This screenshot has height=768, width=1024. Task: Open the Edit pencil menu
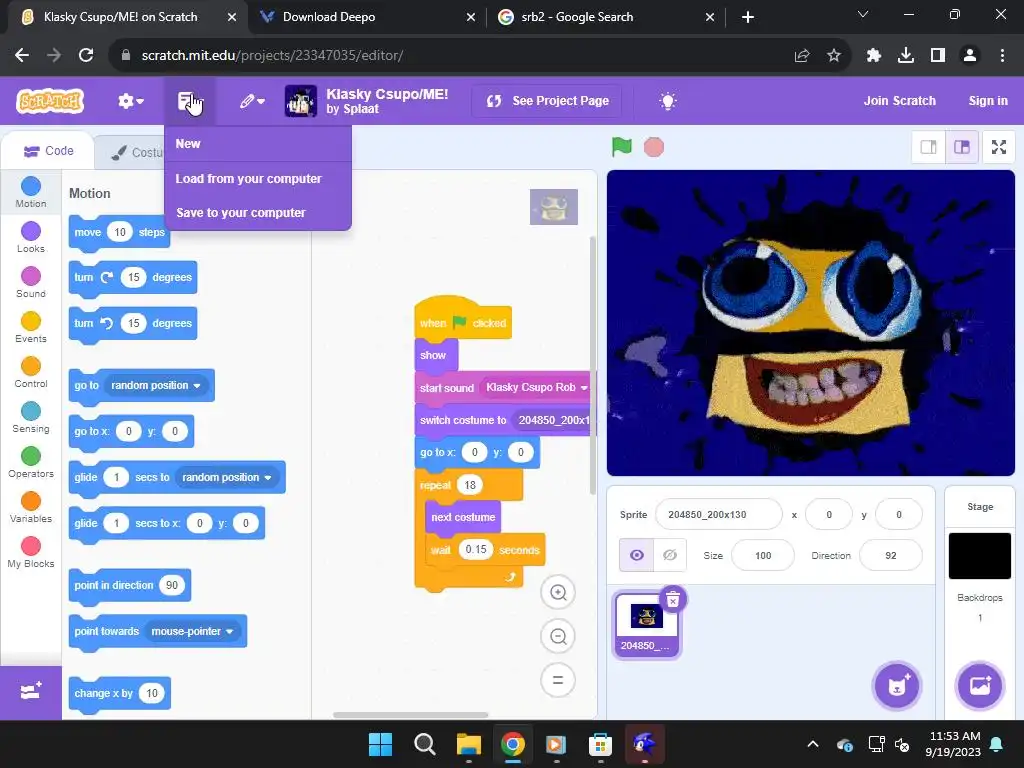(x=251, y=101)
